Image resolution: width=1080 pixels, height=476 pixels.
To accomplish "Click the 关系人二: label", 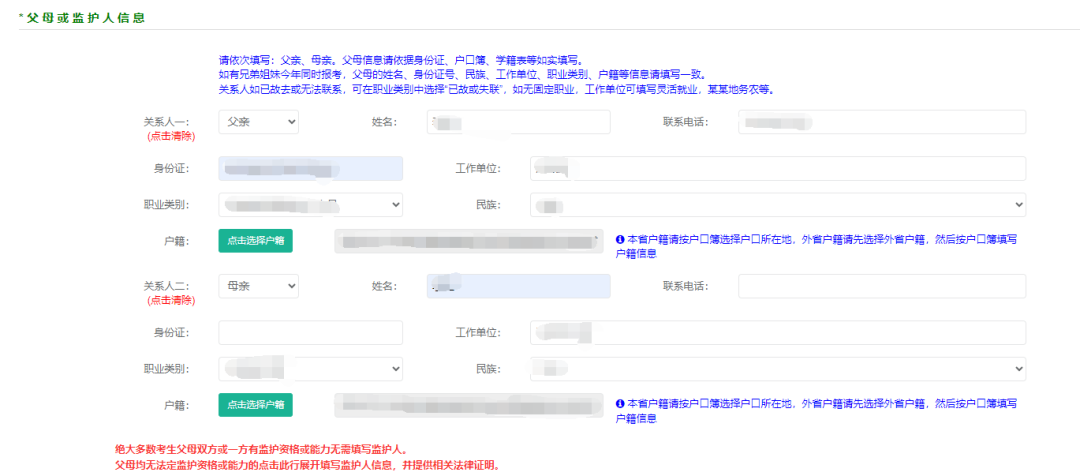I will click(166, 286).
